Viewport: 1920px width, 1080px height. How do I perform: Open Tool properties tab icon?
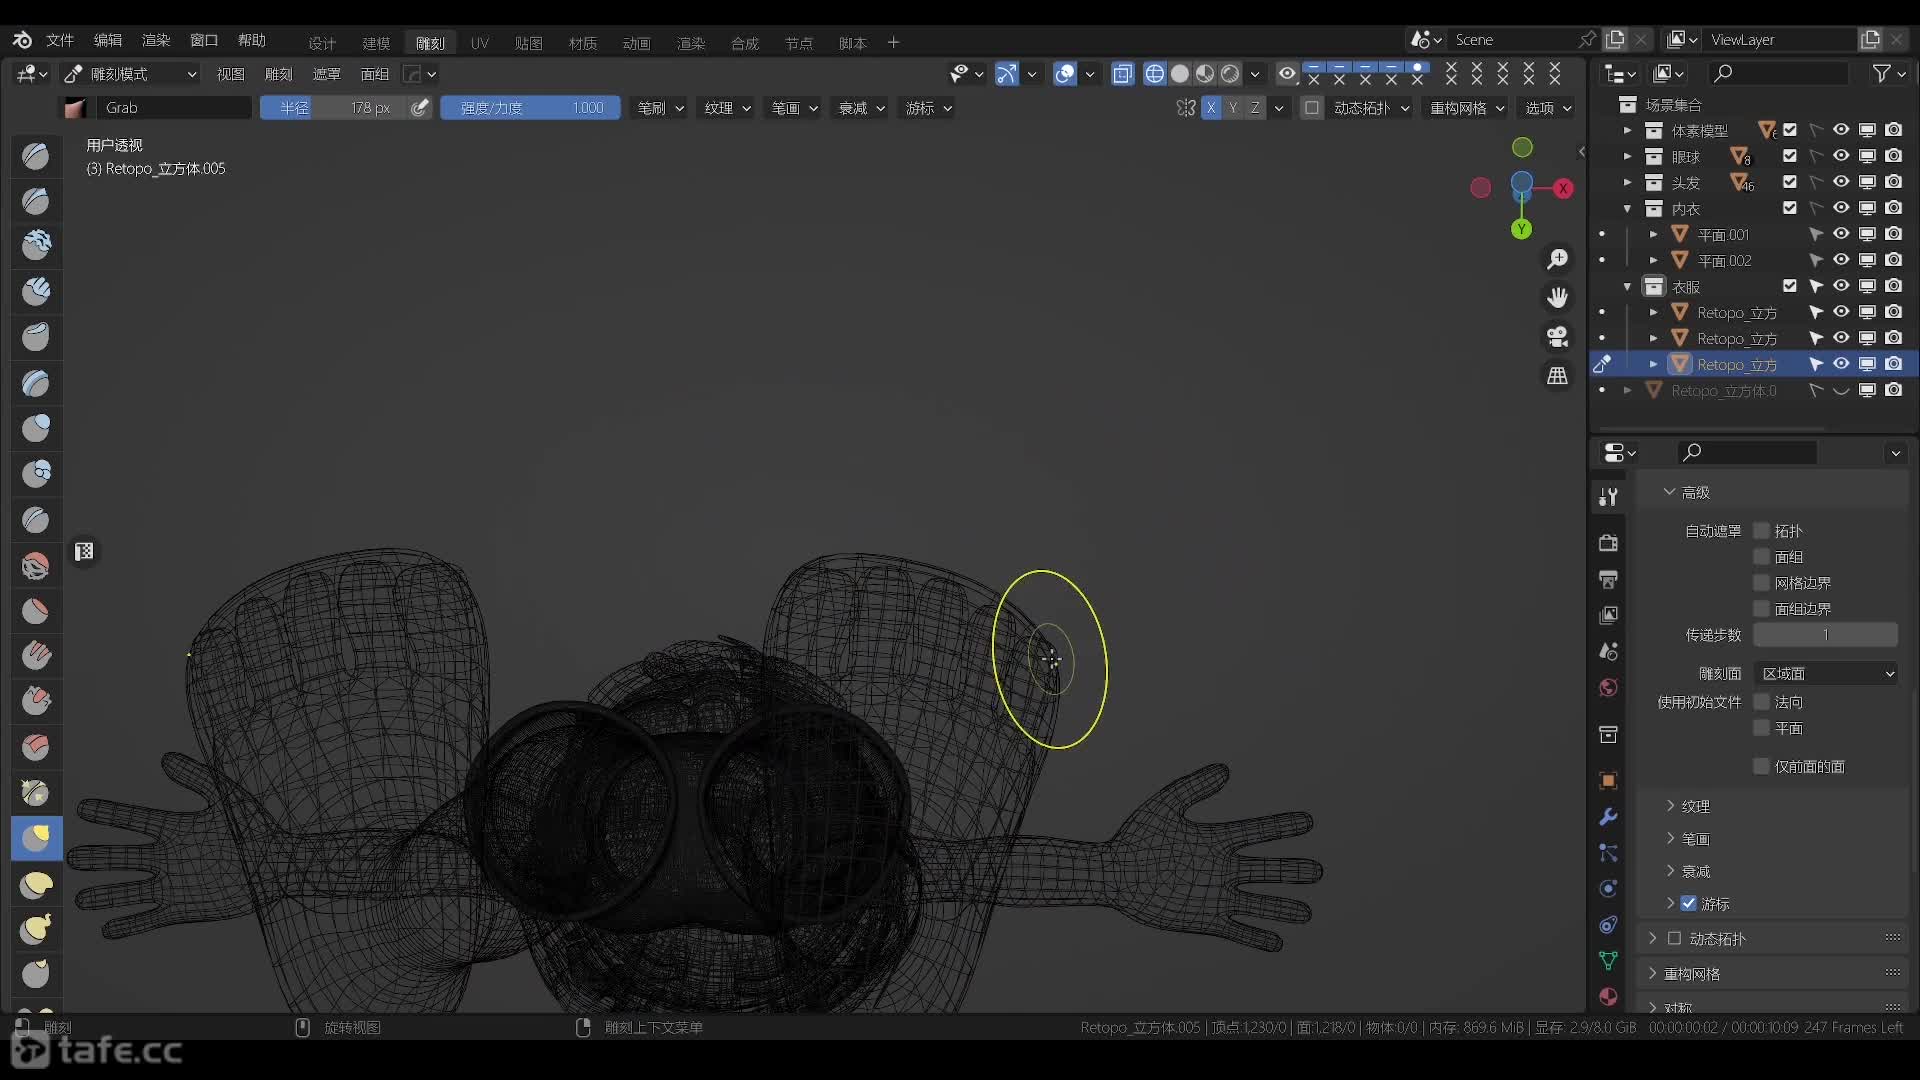coord(1608,497)
